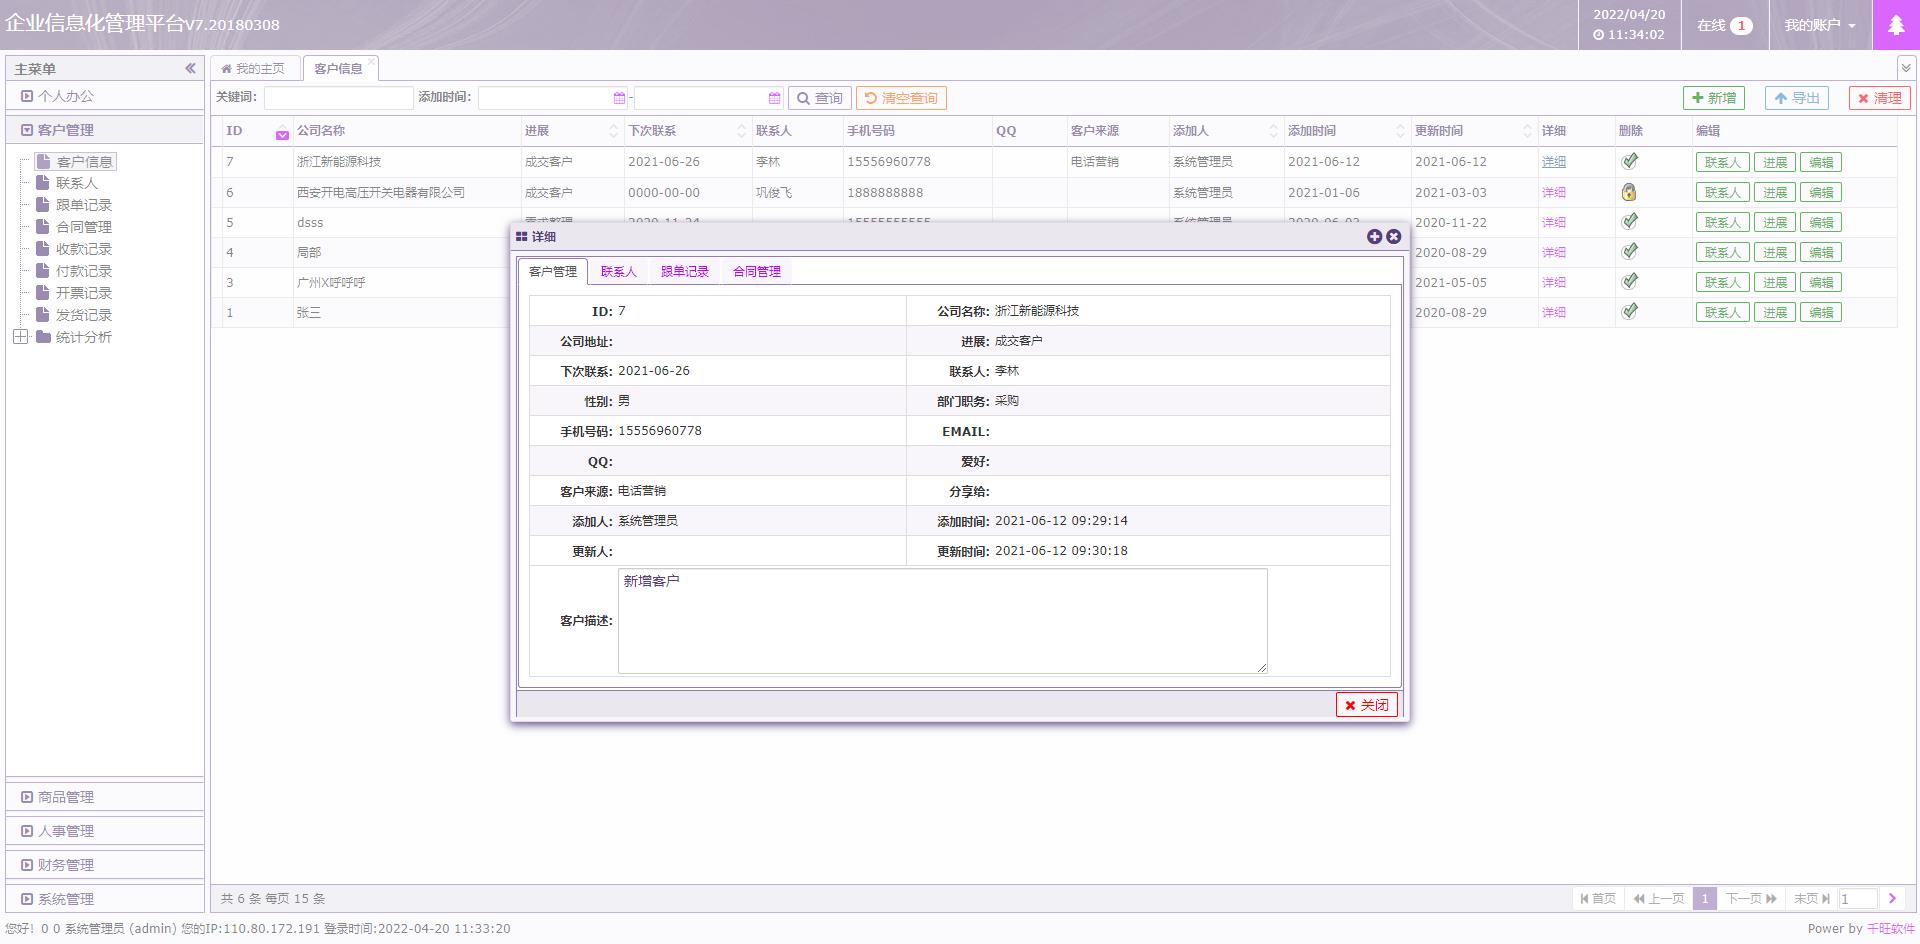The width and height of the screenshot is (1920, 944).
Task: Open 开票记录 in the sidebar tree
Action: [84, 293]
